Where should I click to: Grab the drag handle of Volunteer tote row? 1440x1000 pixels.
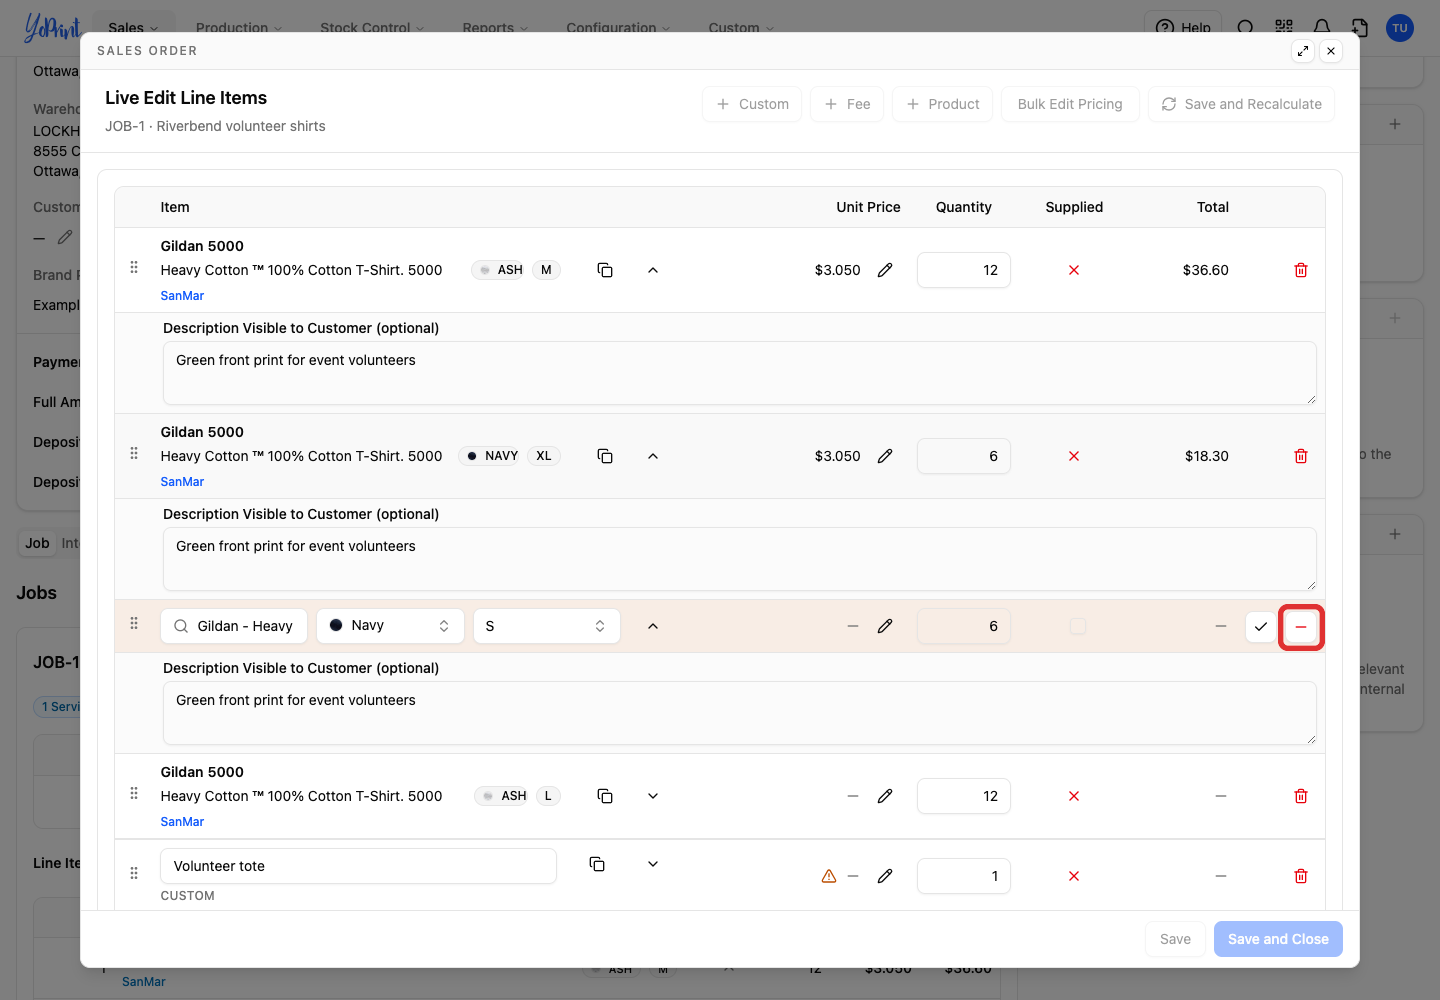[134, 874]
